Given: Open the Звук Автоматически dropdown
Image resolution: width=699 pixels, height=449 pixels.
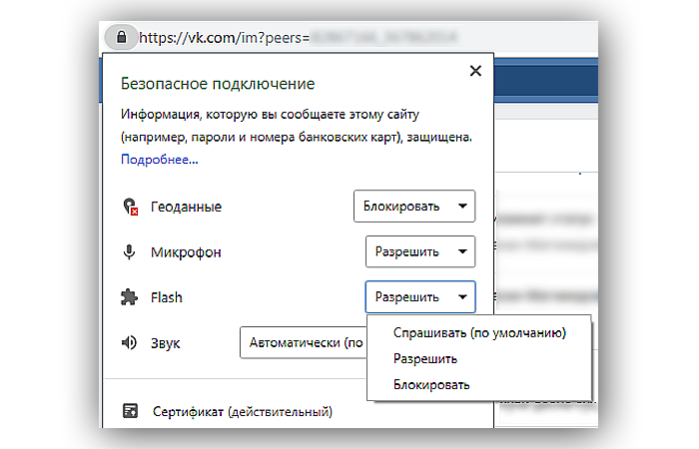Looking at the screenshot, I should 303,342.
